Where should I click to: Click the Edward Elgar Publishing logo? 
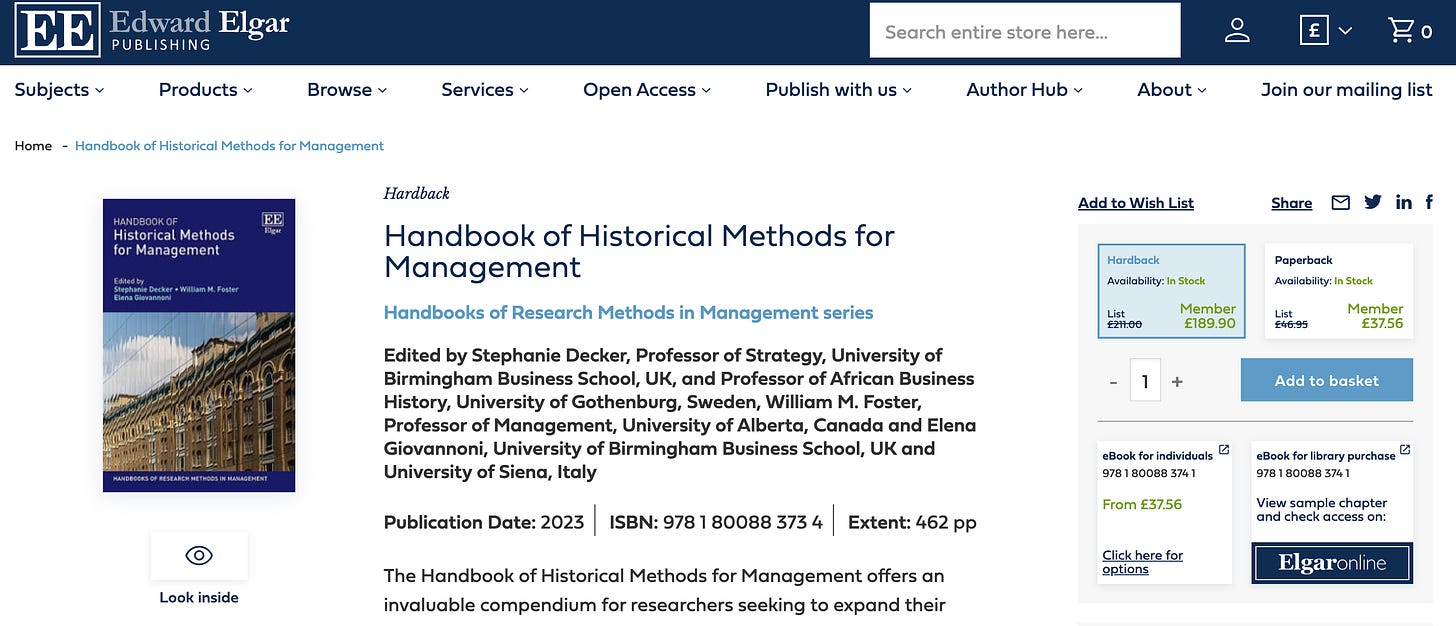[152, 30]
